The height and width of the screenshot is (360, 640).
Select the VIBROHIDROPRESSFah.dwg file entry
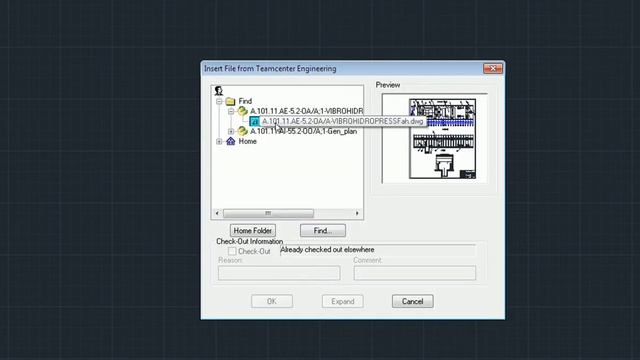click(342, 121)
